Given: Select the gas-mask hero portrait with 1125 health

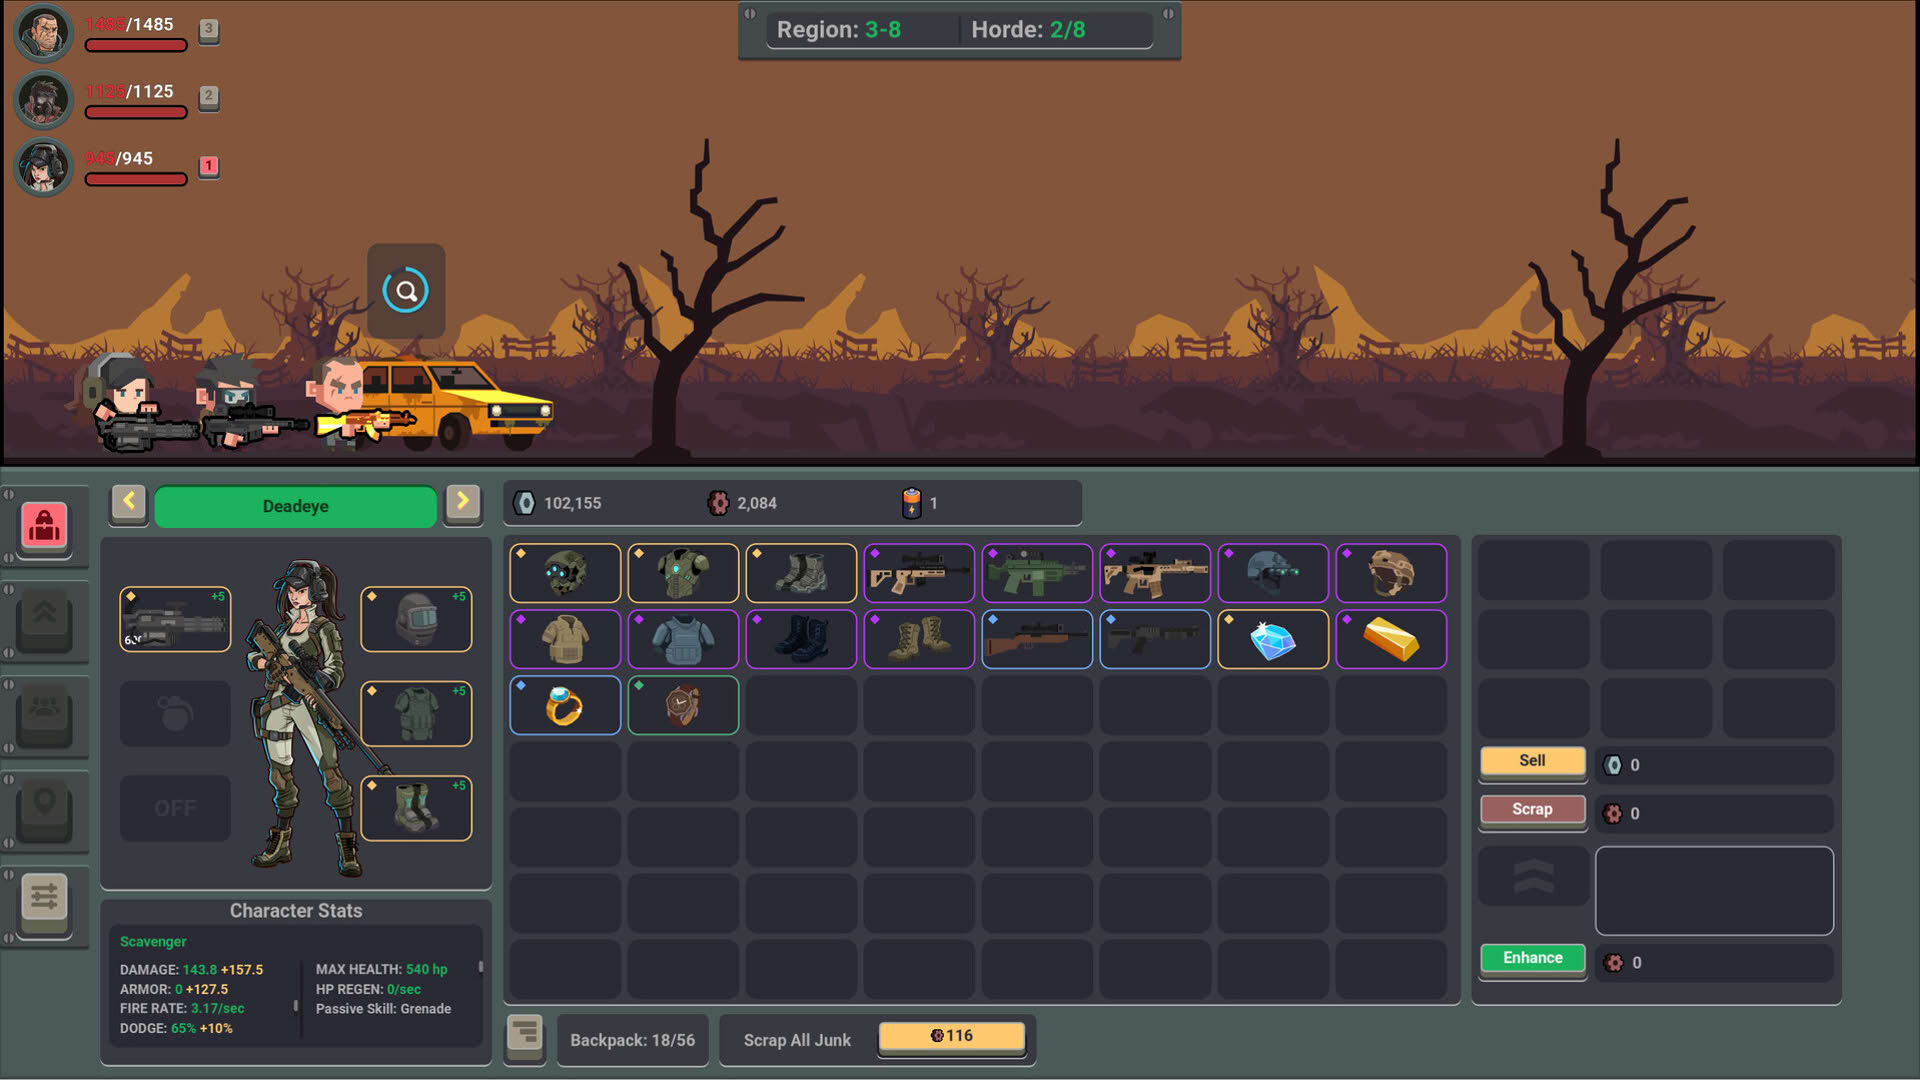Looking at the screenshot, I should tap(44, 100).
